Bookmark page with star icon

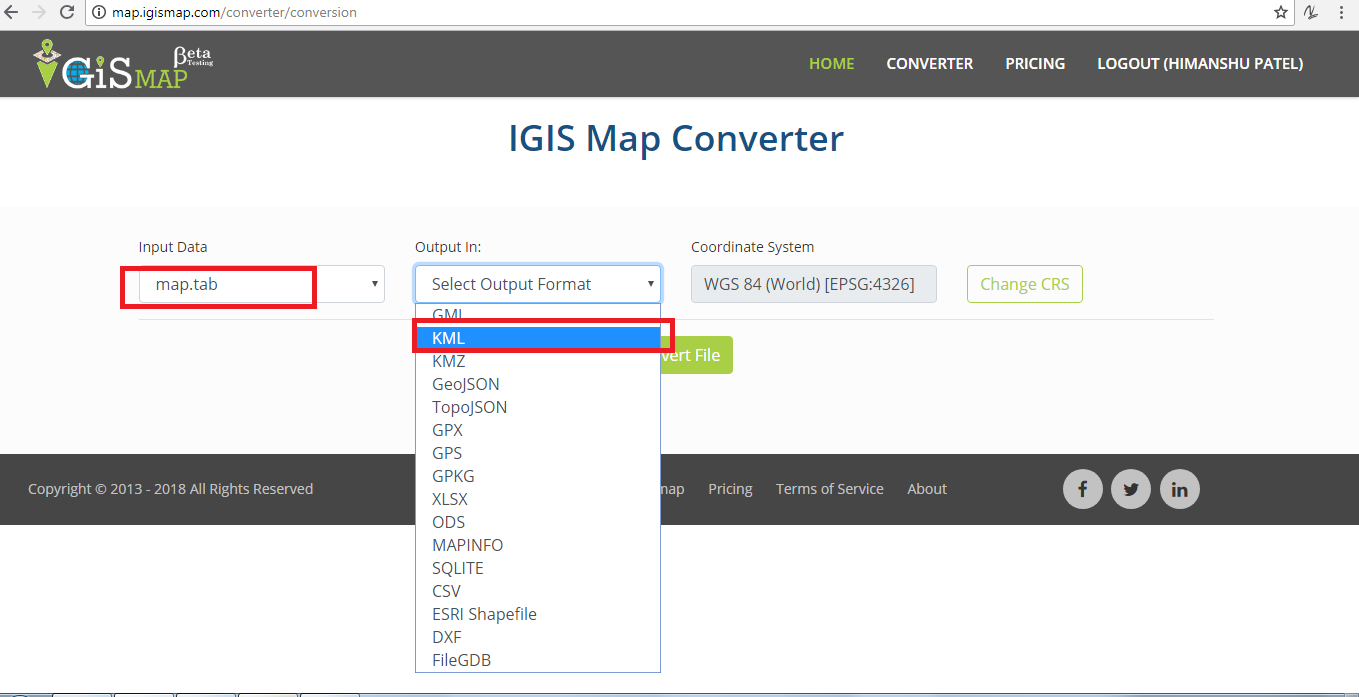point(1281,13)
